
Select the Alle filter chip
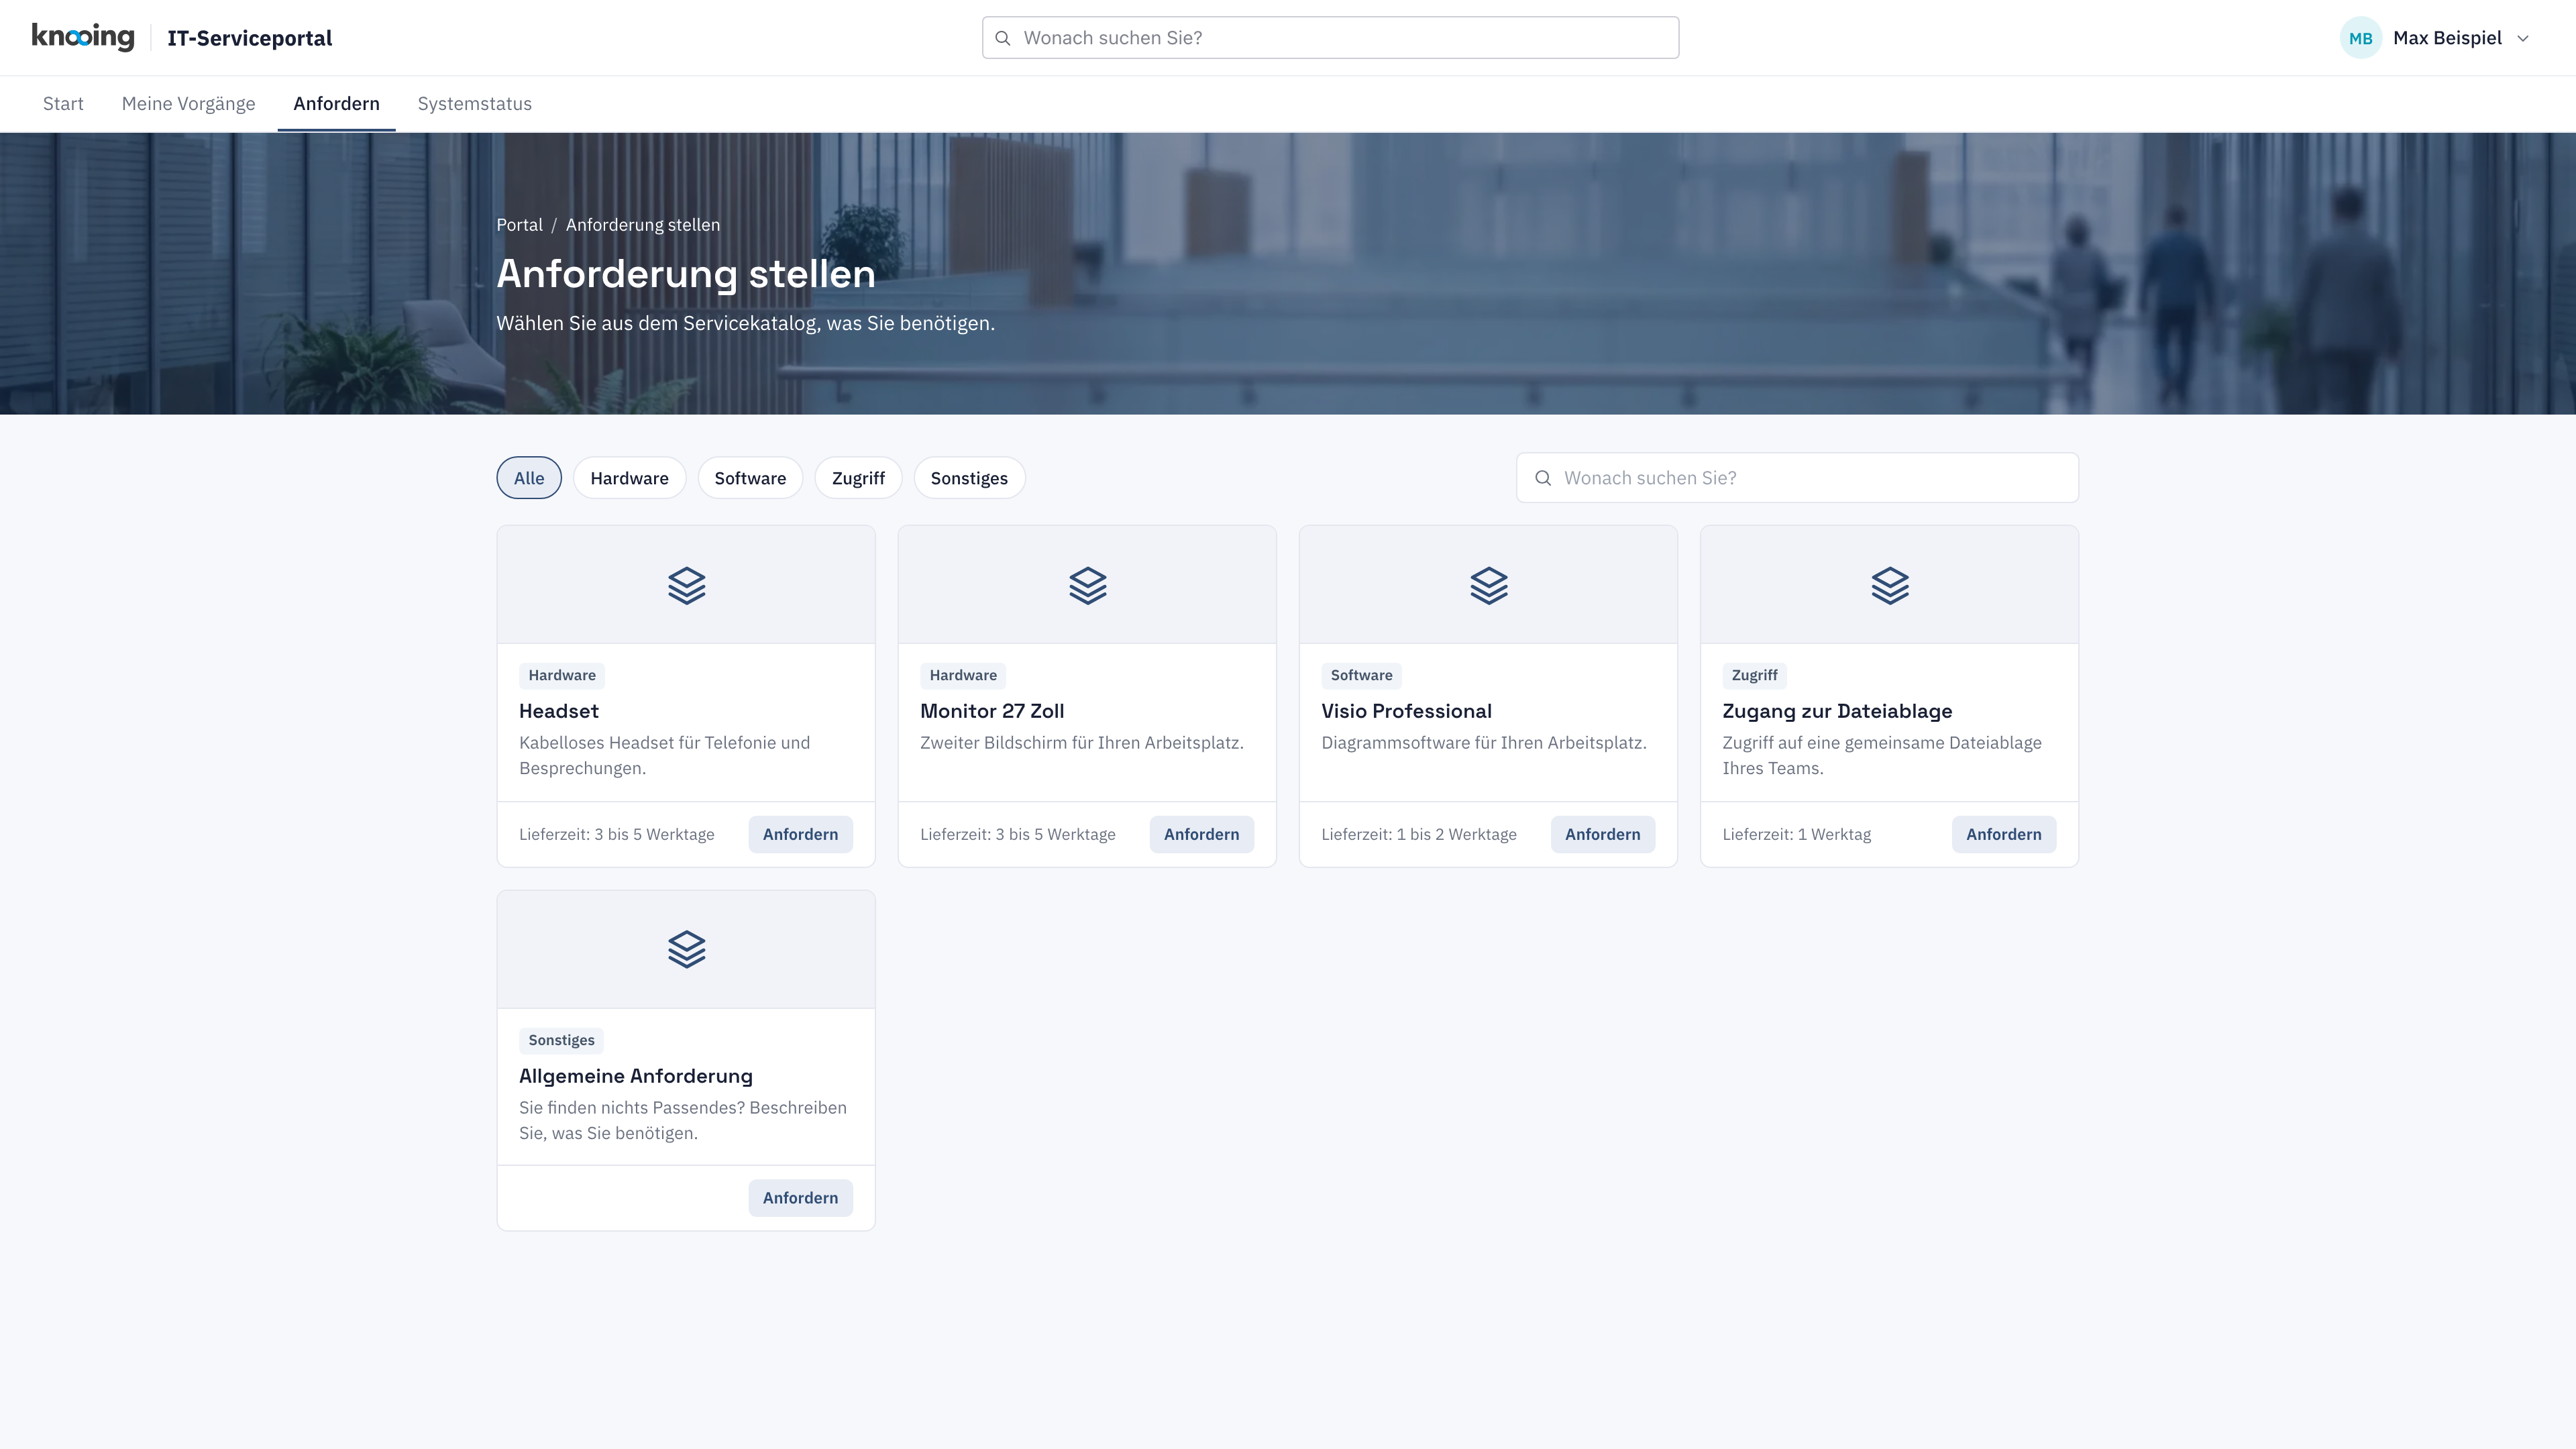529,478
